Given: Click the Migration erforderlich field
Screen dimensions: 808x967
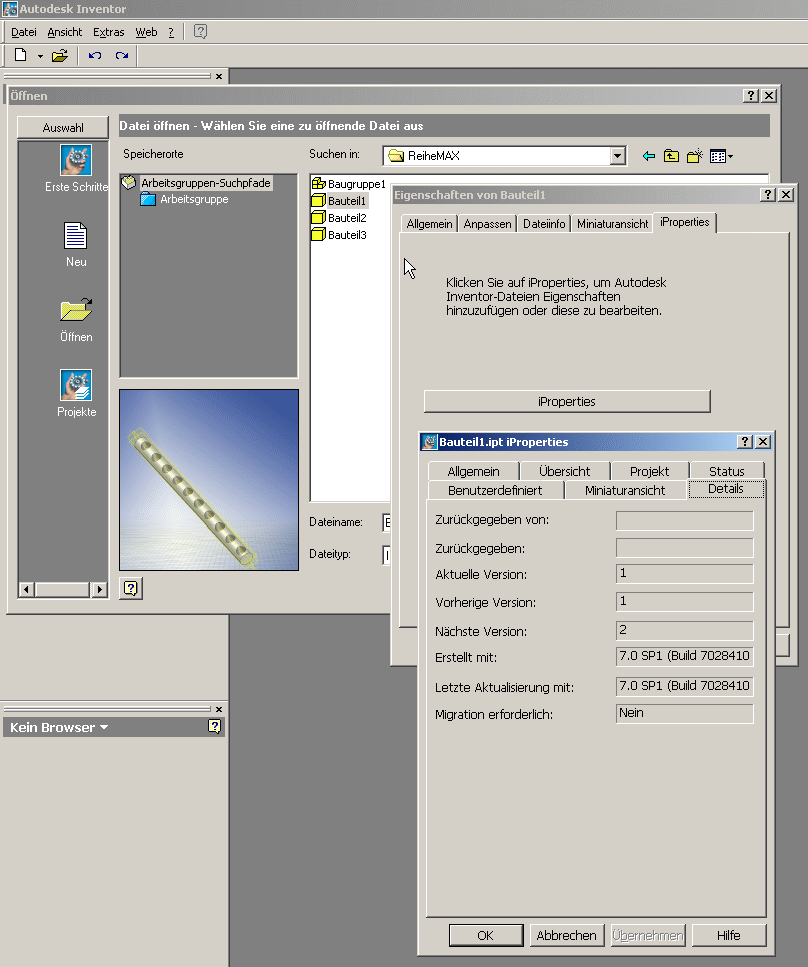Looking at the screenshot, I should [685, 714].
